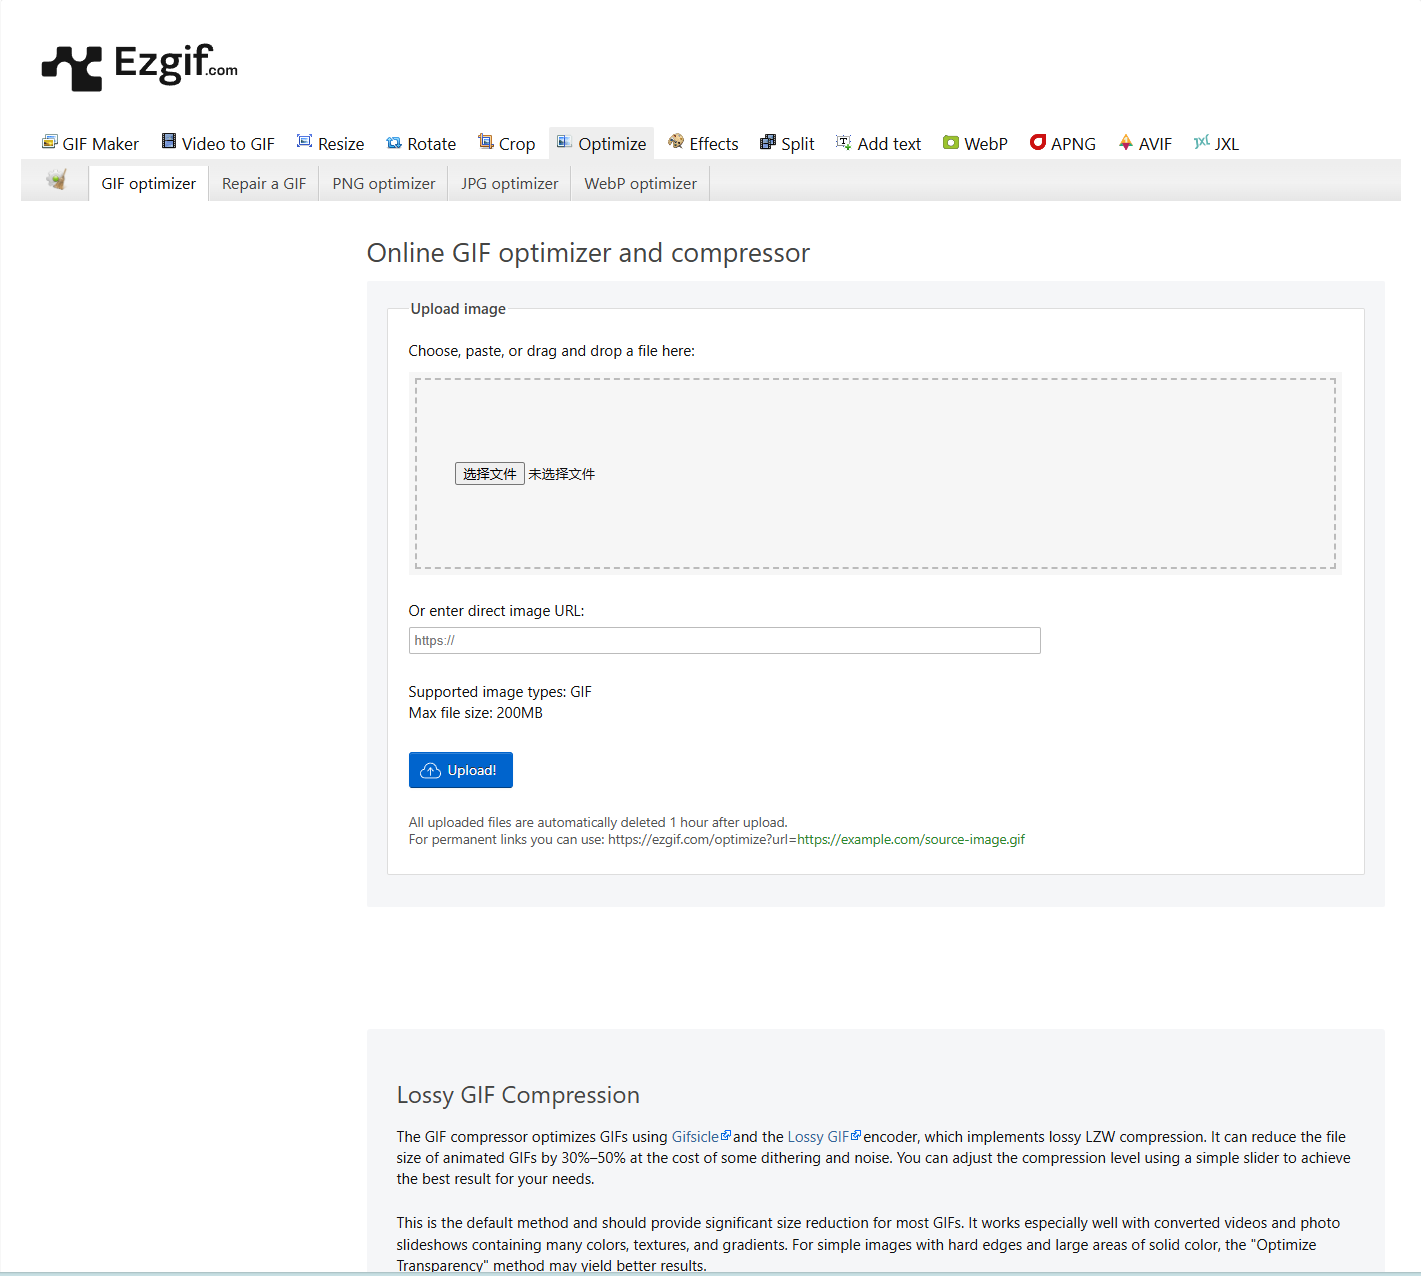Open the AVIF menu item

click(1145, 144)
